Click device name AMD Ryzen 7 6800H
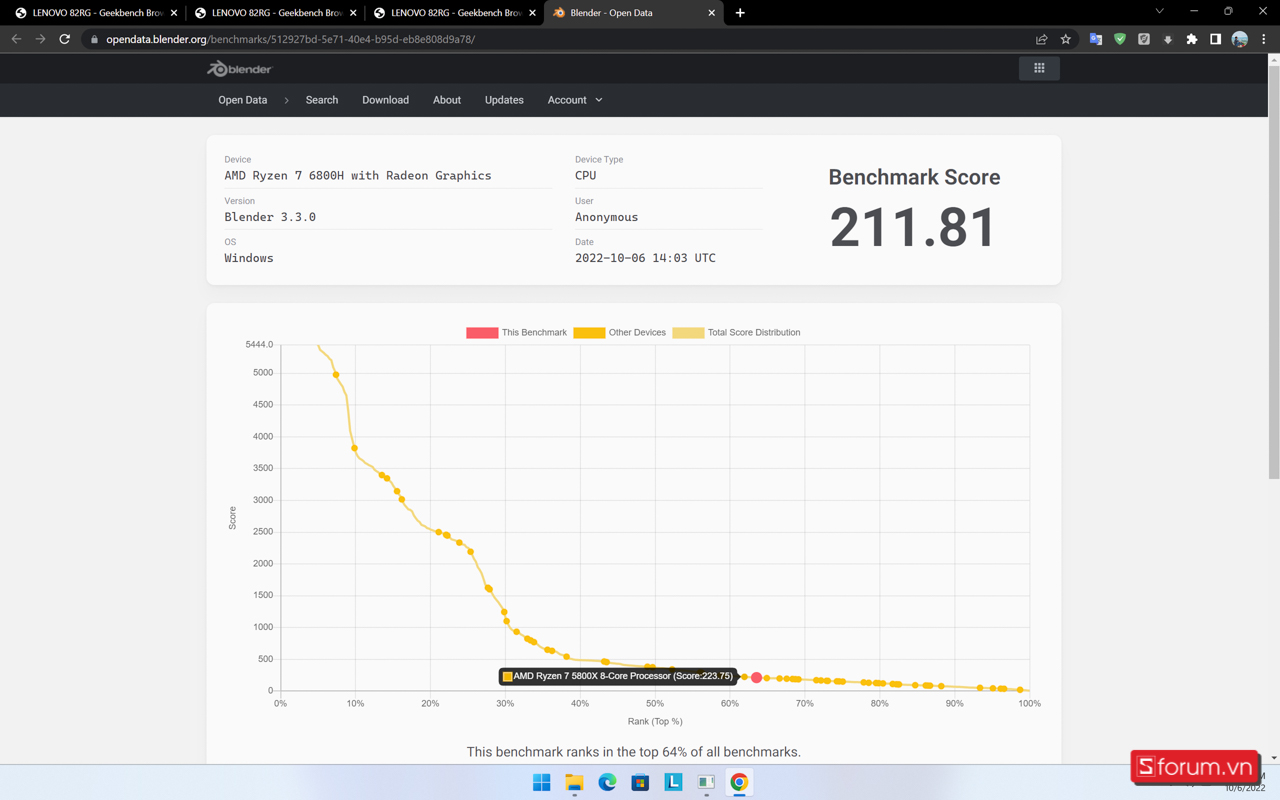Screen dimensions: 1280x800 358,175
